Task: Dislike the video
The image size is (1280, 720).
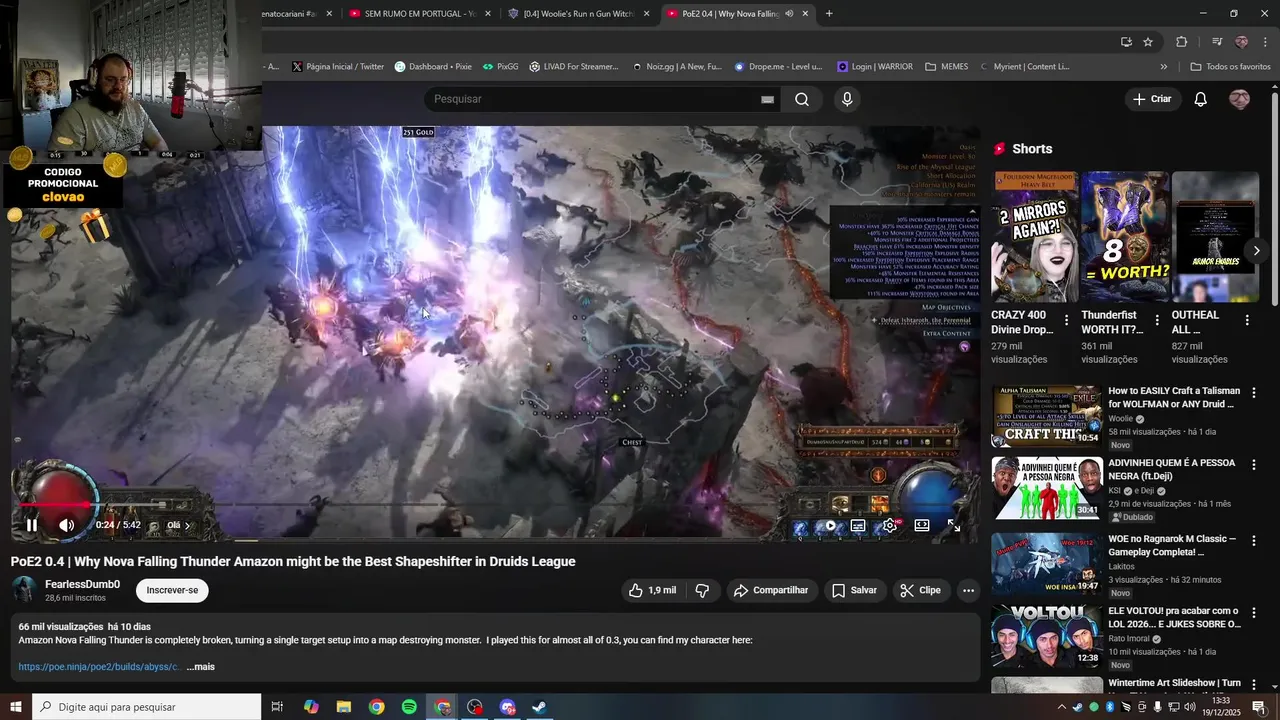Action: tap(702, 590)
